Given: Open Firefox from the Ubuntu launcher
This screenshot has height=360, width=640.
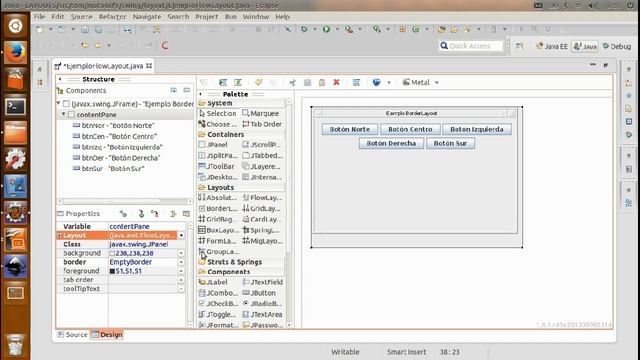Looking at the screenshot, I should pos(16,52).
